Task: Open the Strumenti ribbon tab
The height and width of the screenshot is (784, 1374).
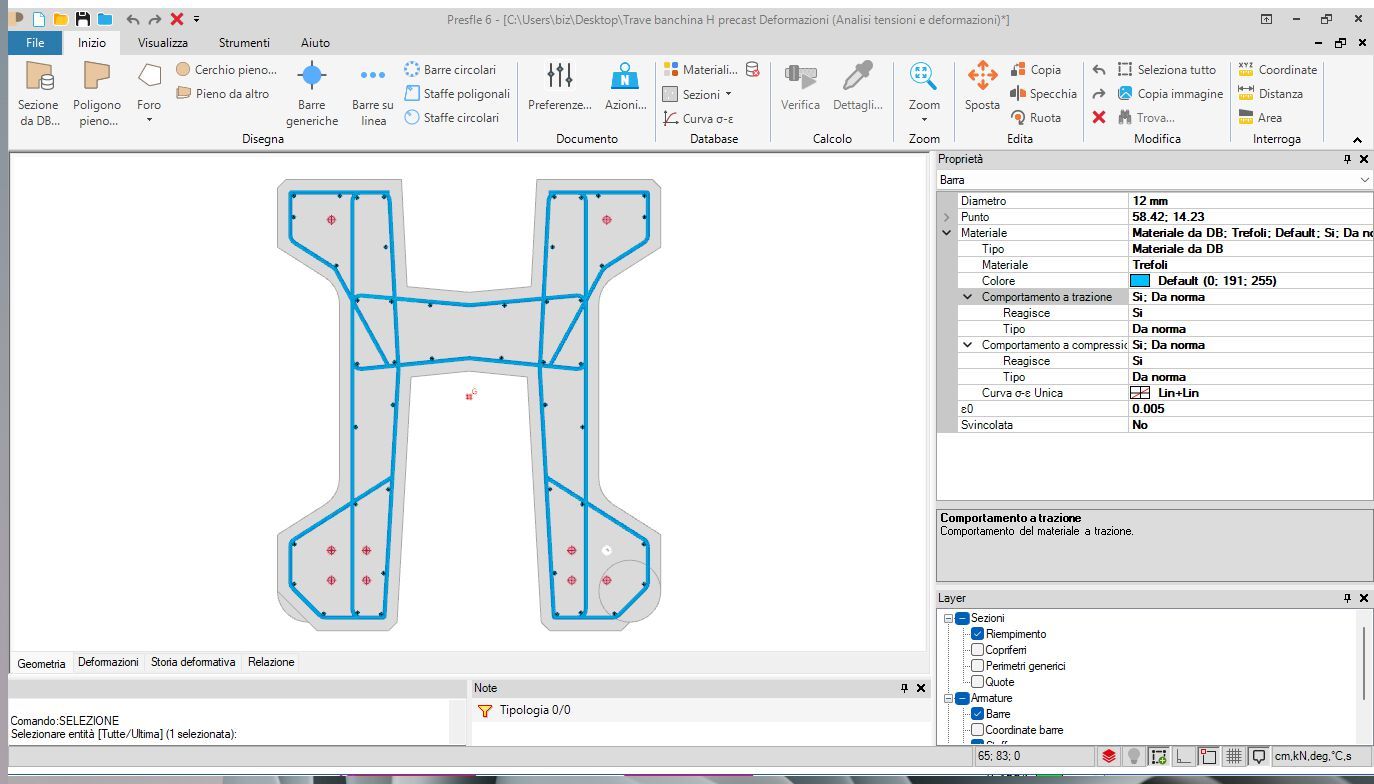Action: (244, 43)
